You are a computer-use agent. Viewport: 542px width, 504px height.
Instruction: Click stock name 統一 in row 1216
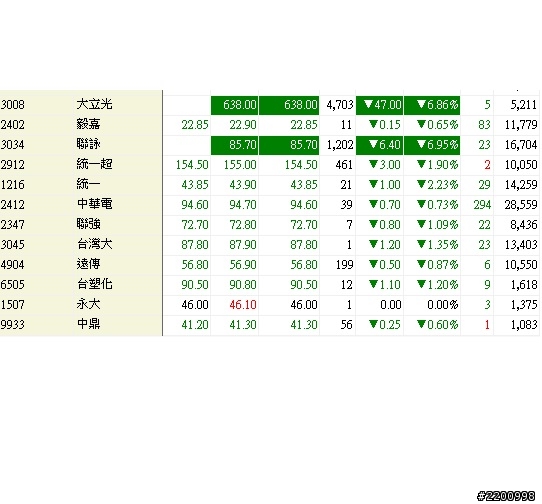[x=88, y=184]
